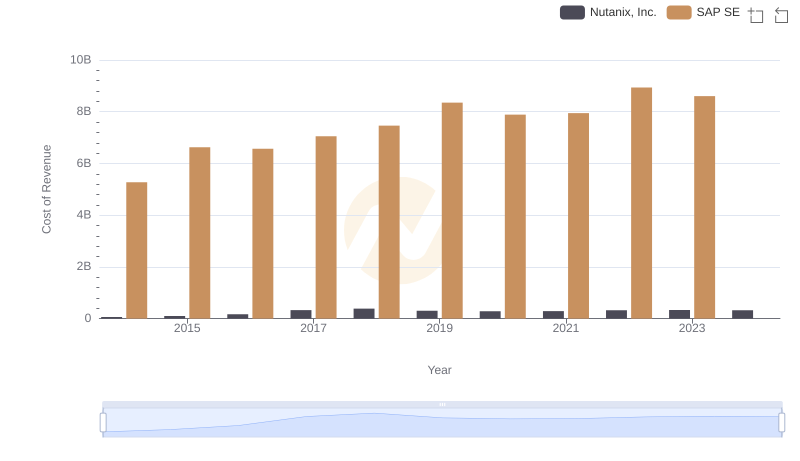
Task: Click the 2023 x-axis label
Action: [692, 328]
